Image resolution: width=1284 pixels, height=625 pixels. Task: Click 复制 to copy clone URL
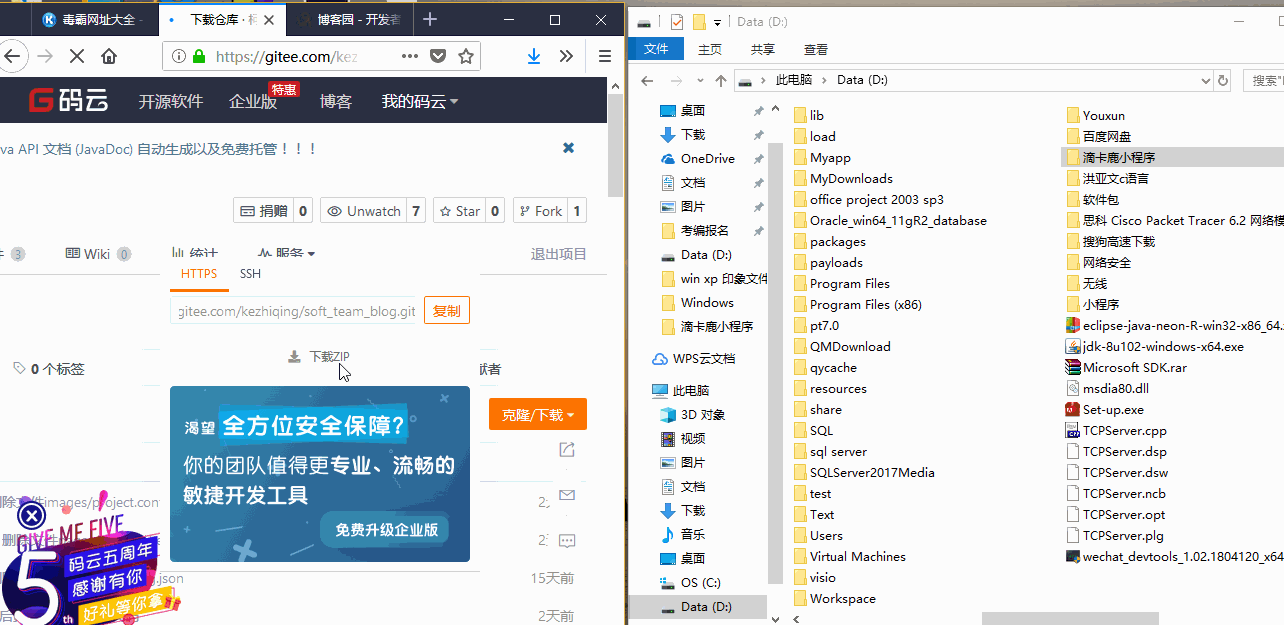(447, 311)
